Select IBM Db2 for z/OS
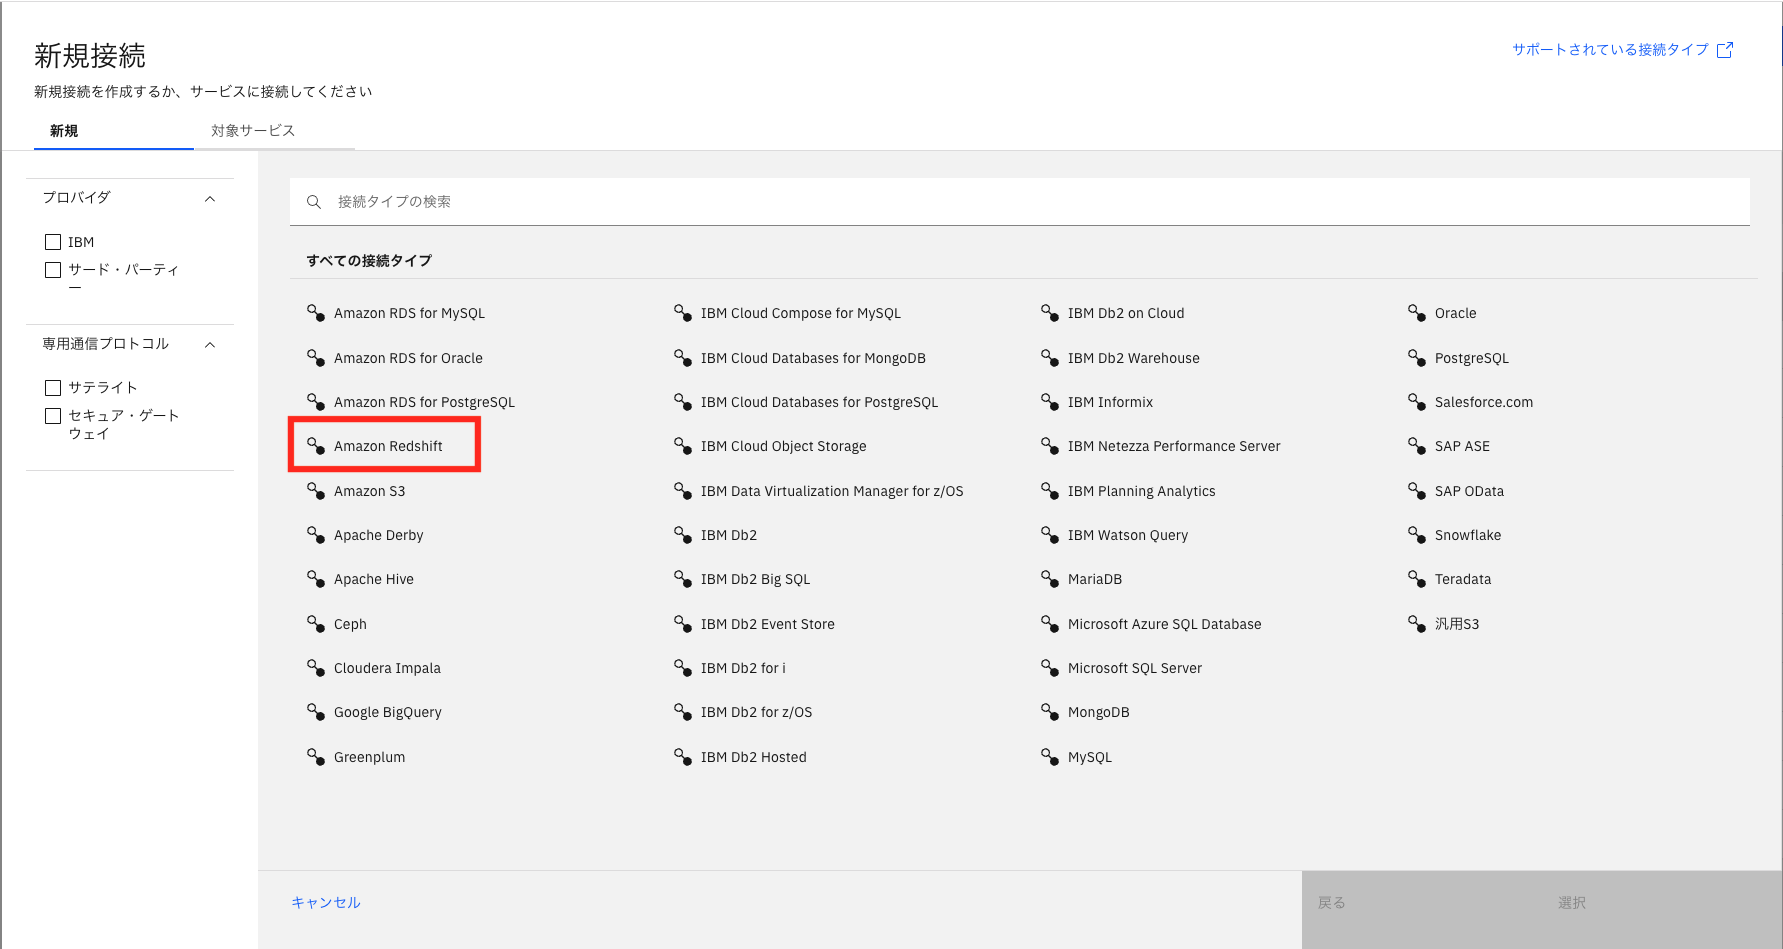This screenshot has width=1783, height=949. [756, 712]
